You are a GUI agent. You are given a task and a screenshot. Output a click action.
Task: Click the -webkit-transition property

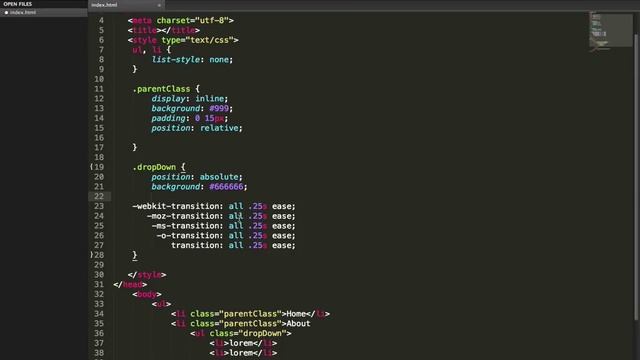pos(176,206)
